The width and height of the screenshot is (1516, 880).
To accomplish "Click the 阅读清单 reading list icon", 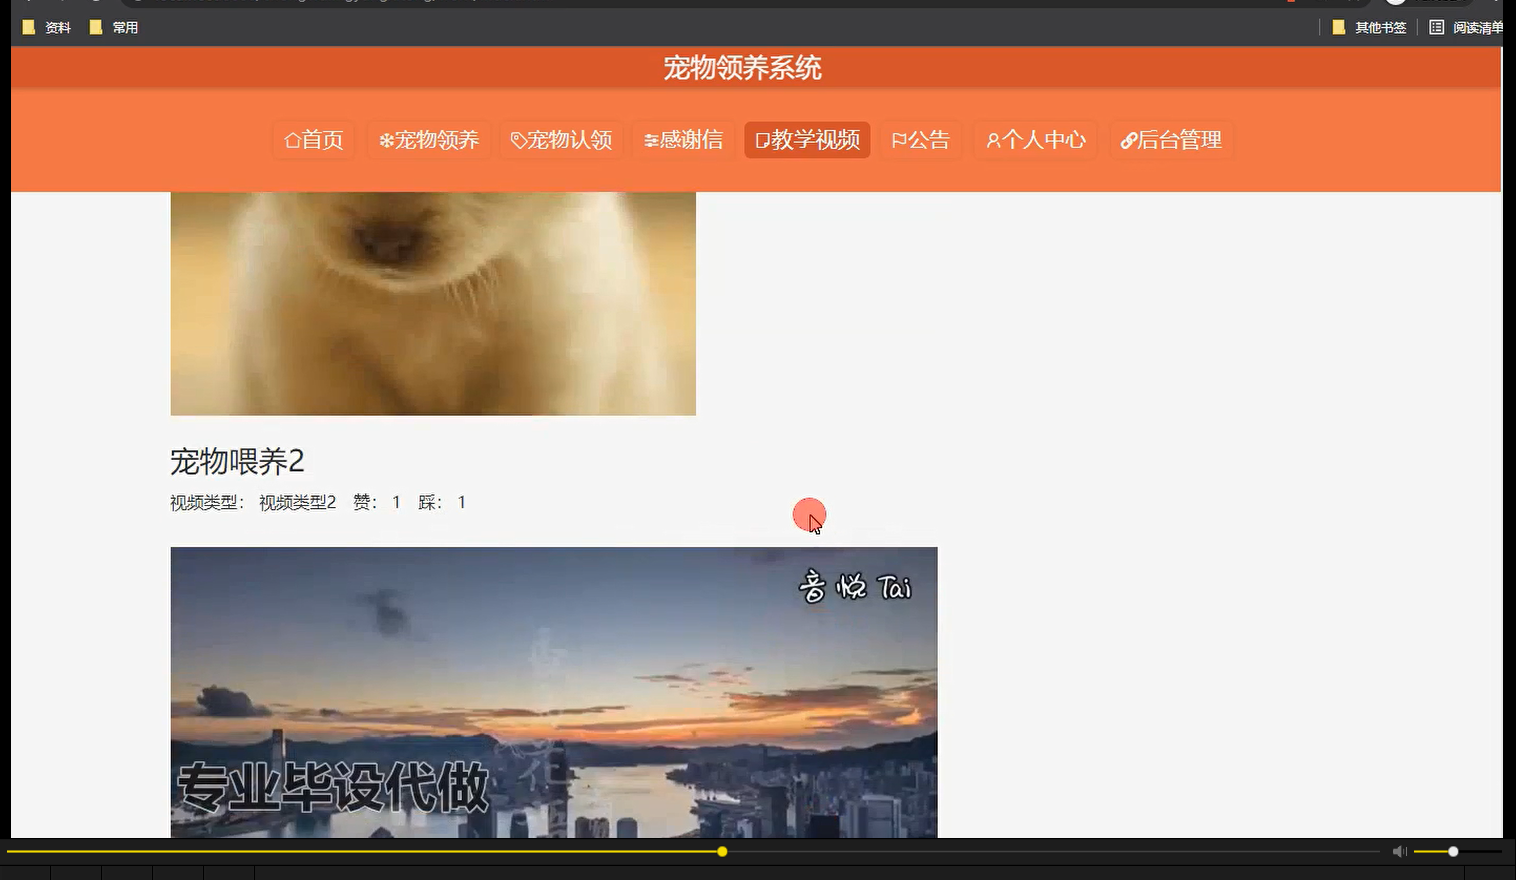I will (1437, 27).
